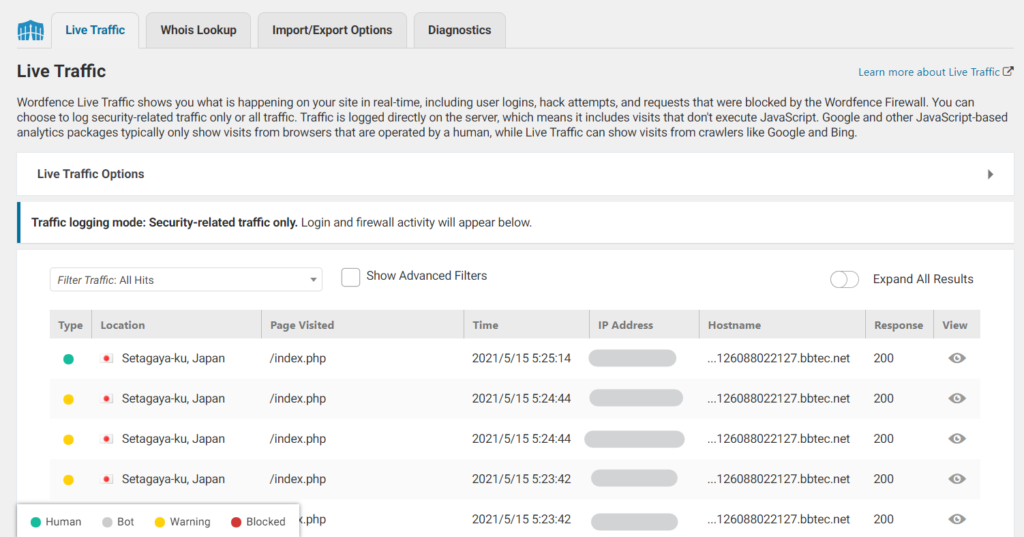Open Learn more about Live Traffic link
The width and height of the screenshot is (1024, 537).
tap(935, 72)
